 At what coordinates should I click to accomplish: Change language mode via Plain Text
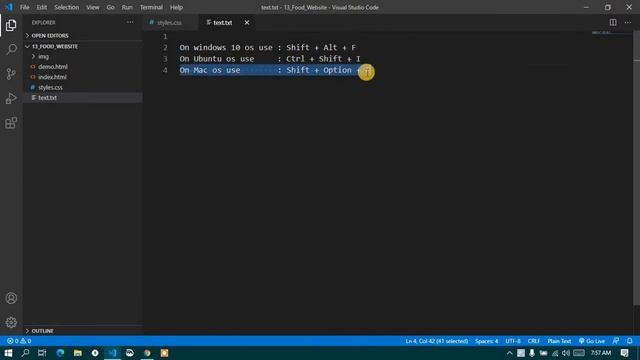pyautogui.click(x=559, y=341)
